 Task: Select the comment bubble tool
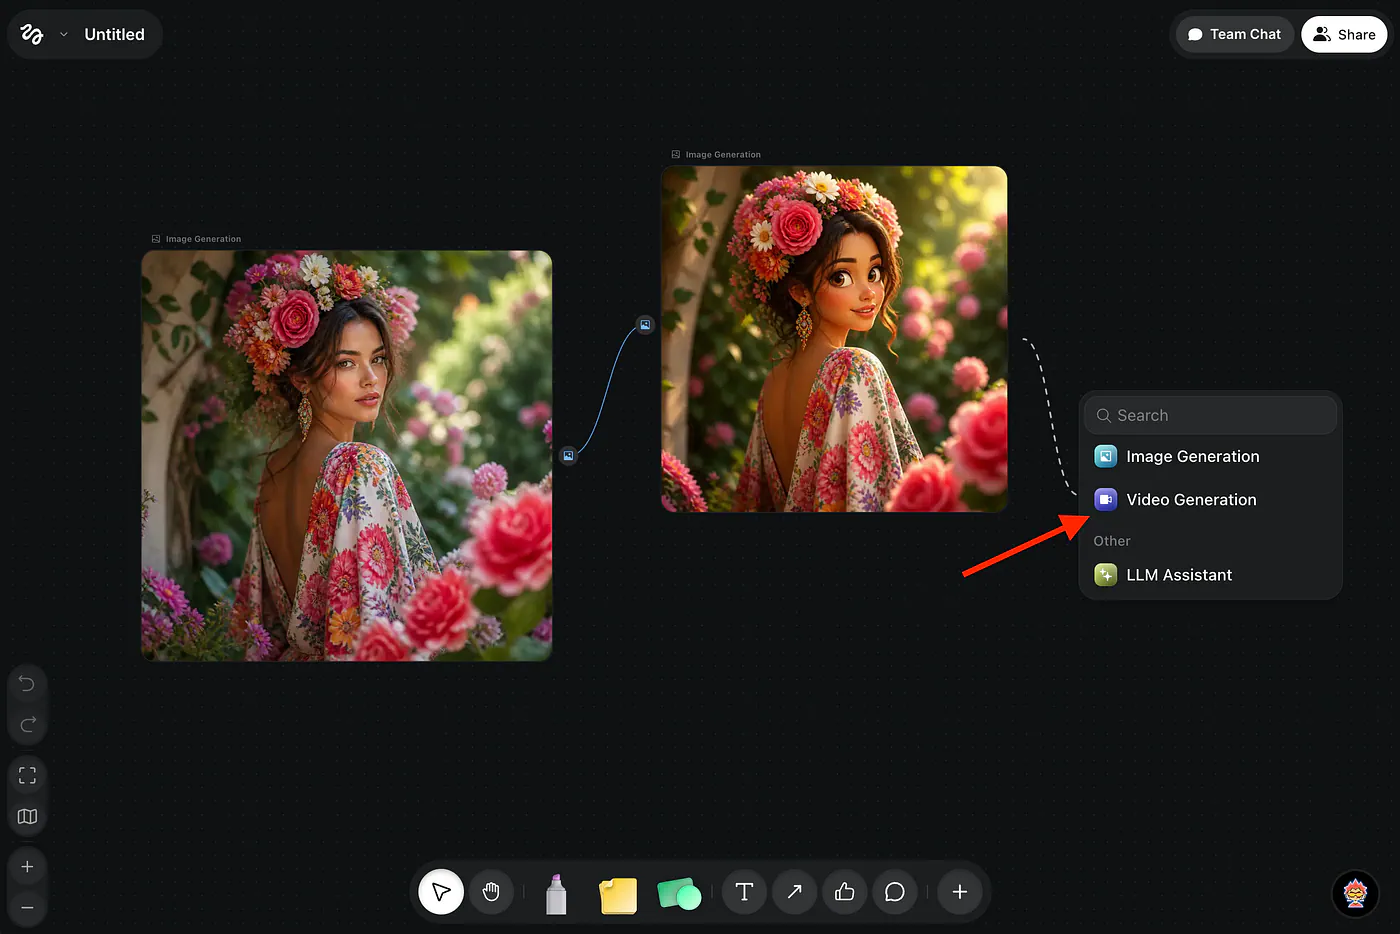(x=895, y=892)
